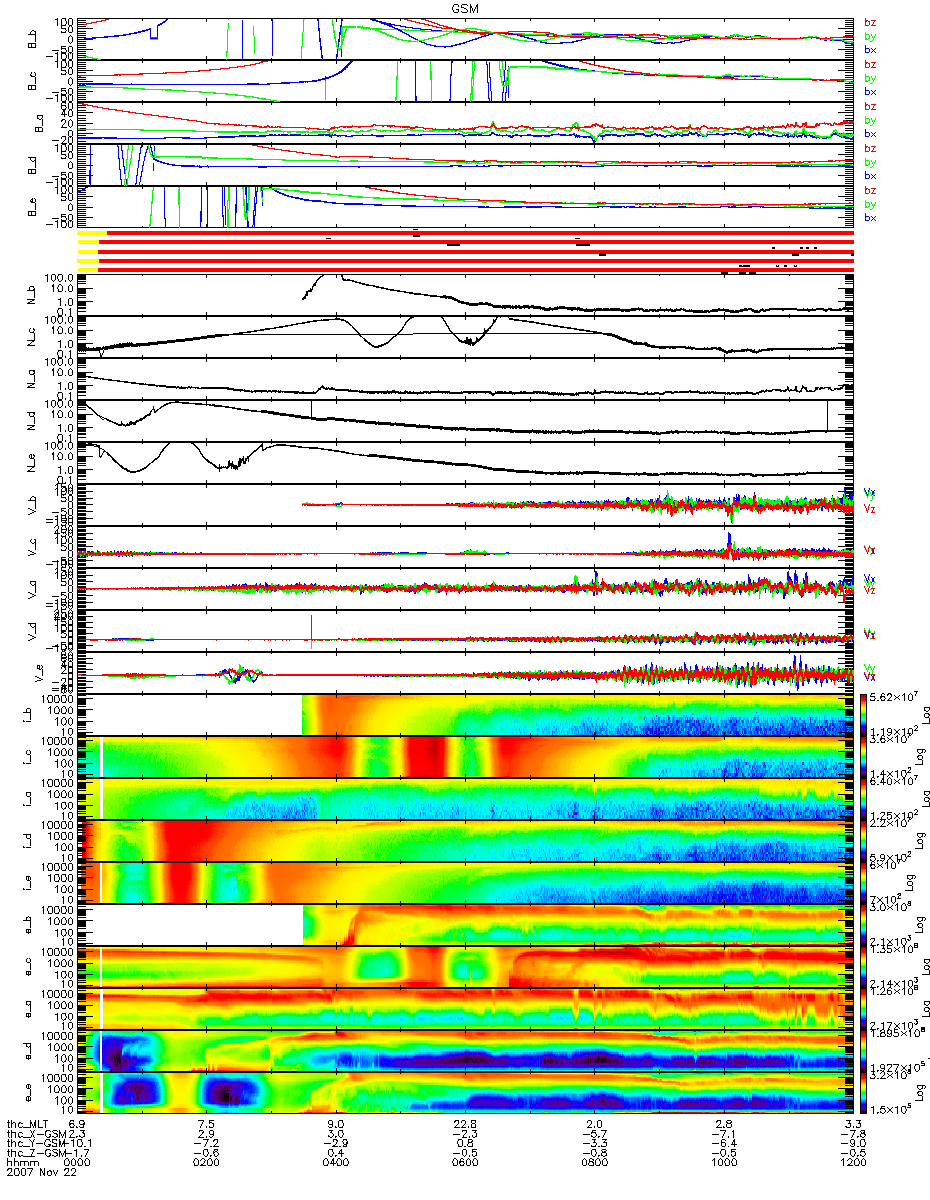Click the Vz legend label of V_b panel
The height and width of the screenshot is (1200, 930).
870,509
